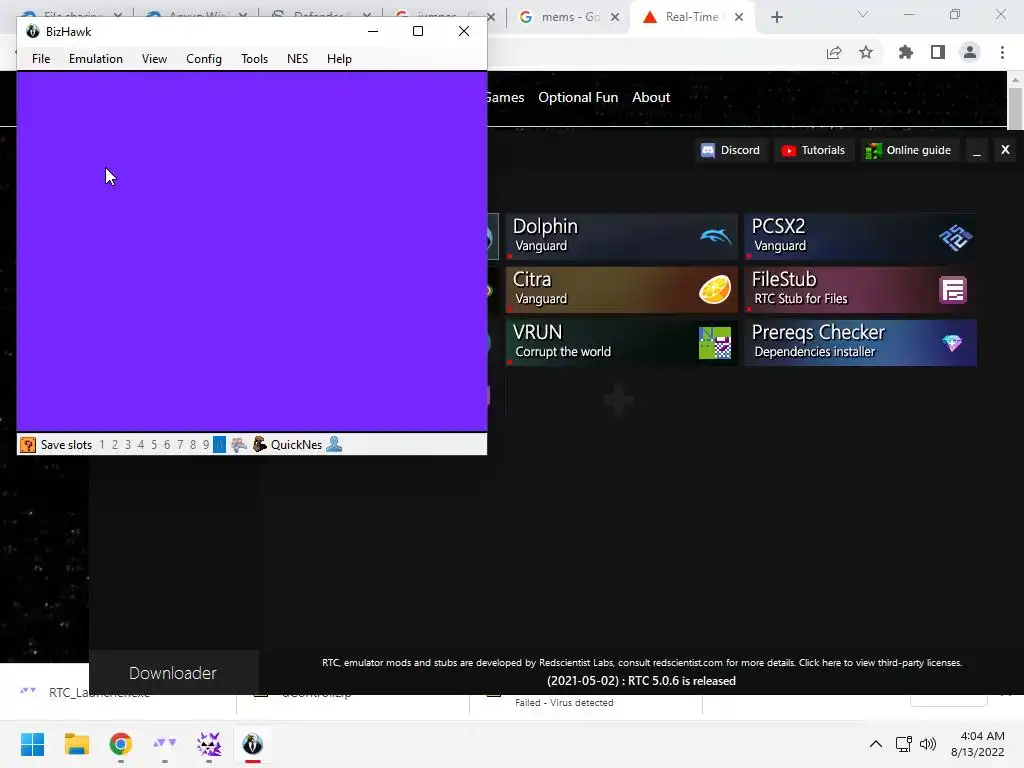This screenshot has height=768, width=1024.
Task: Click the third-party licenses link text
Action: [880, 662]
